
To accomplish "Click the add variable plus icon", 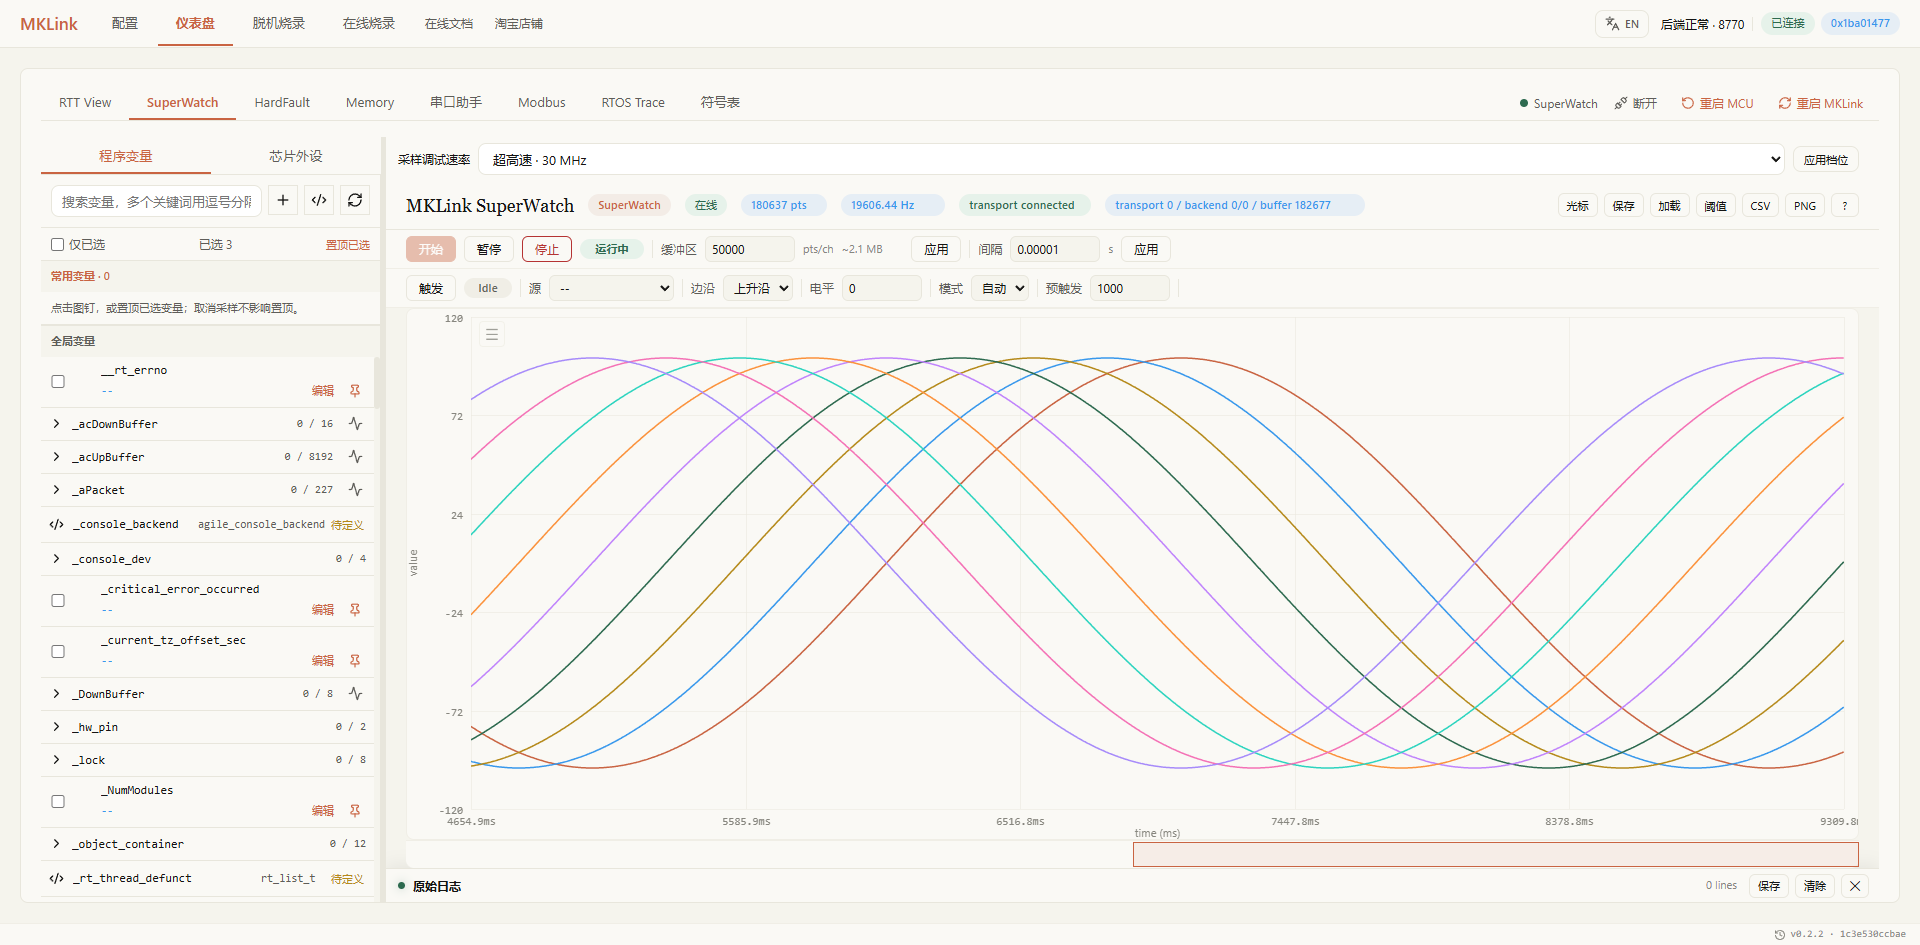I will (283, 201).
